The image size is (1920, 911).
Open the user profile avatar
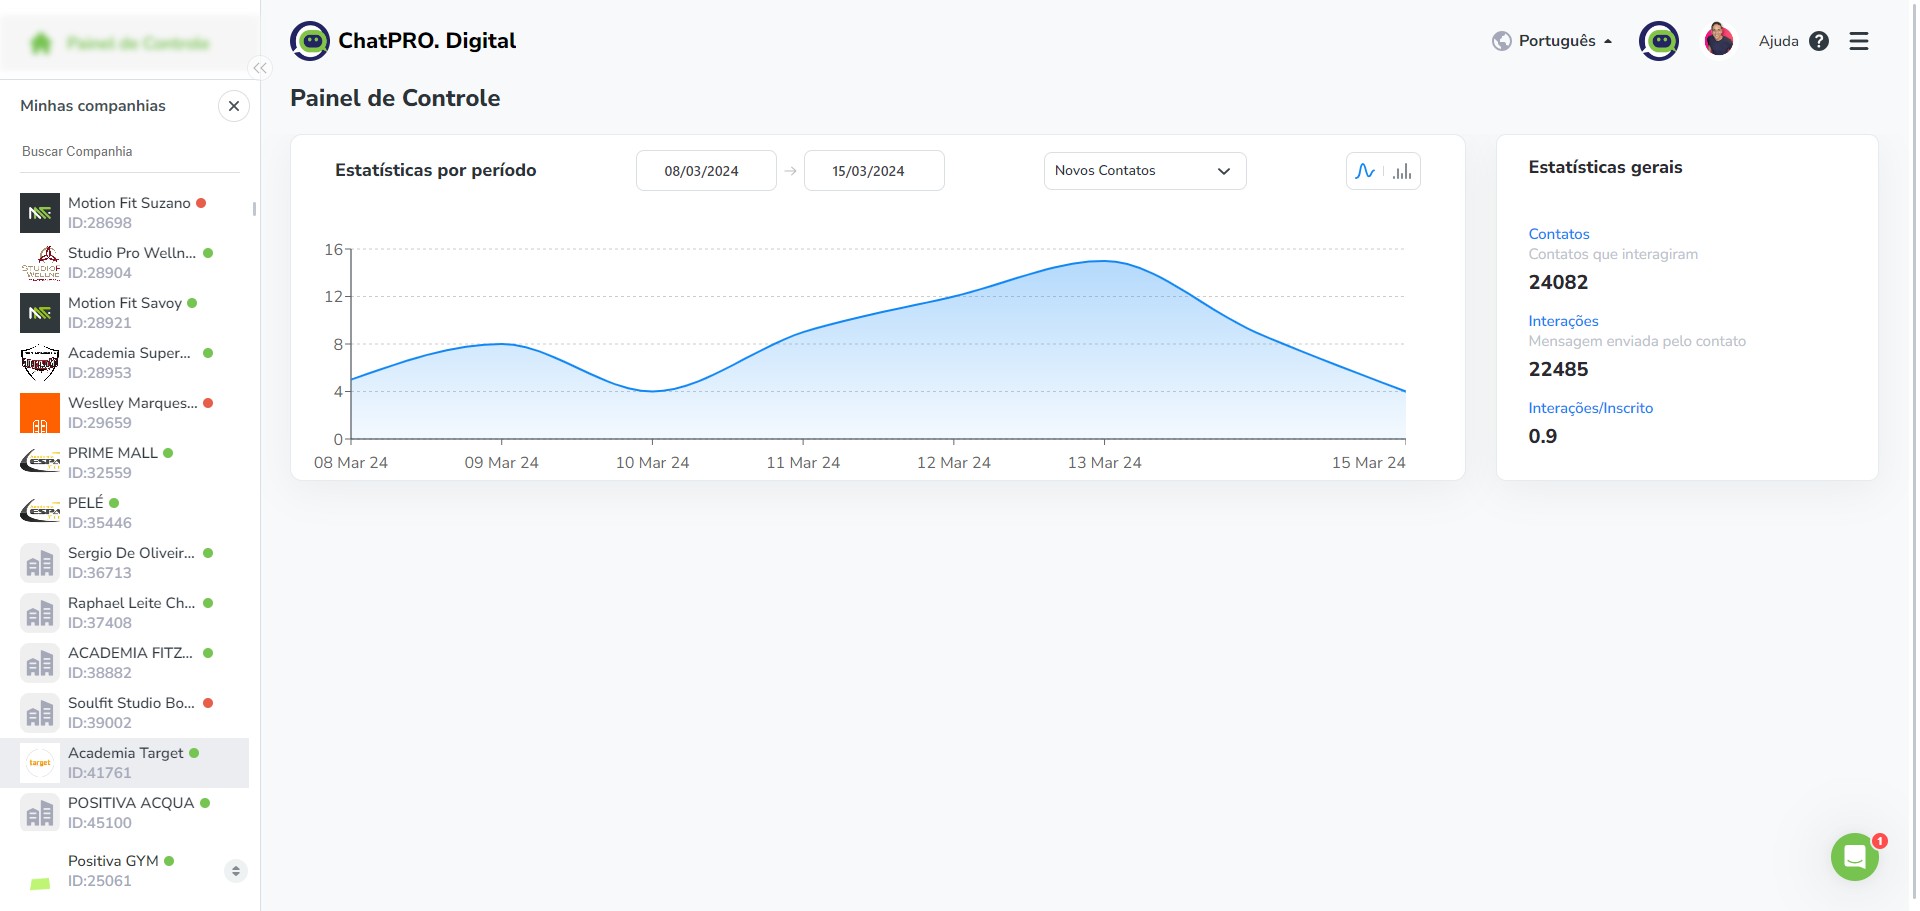point(1719,41)
